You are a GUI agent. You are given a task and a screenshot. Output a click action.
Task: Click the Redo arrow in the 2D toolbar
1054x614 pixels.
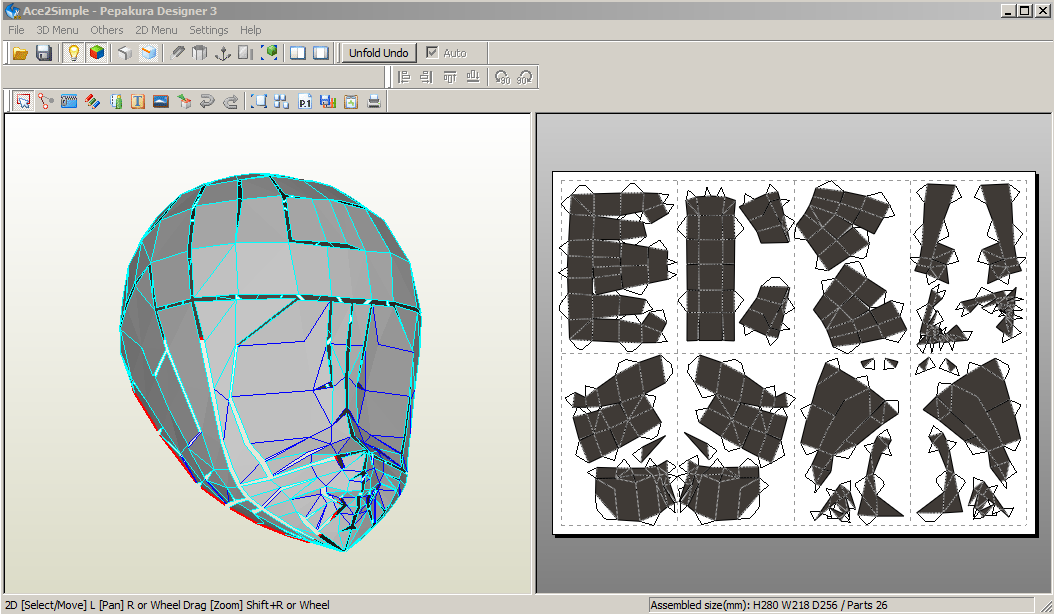coord(230,101)
